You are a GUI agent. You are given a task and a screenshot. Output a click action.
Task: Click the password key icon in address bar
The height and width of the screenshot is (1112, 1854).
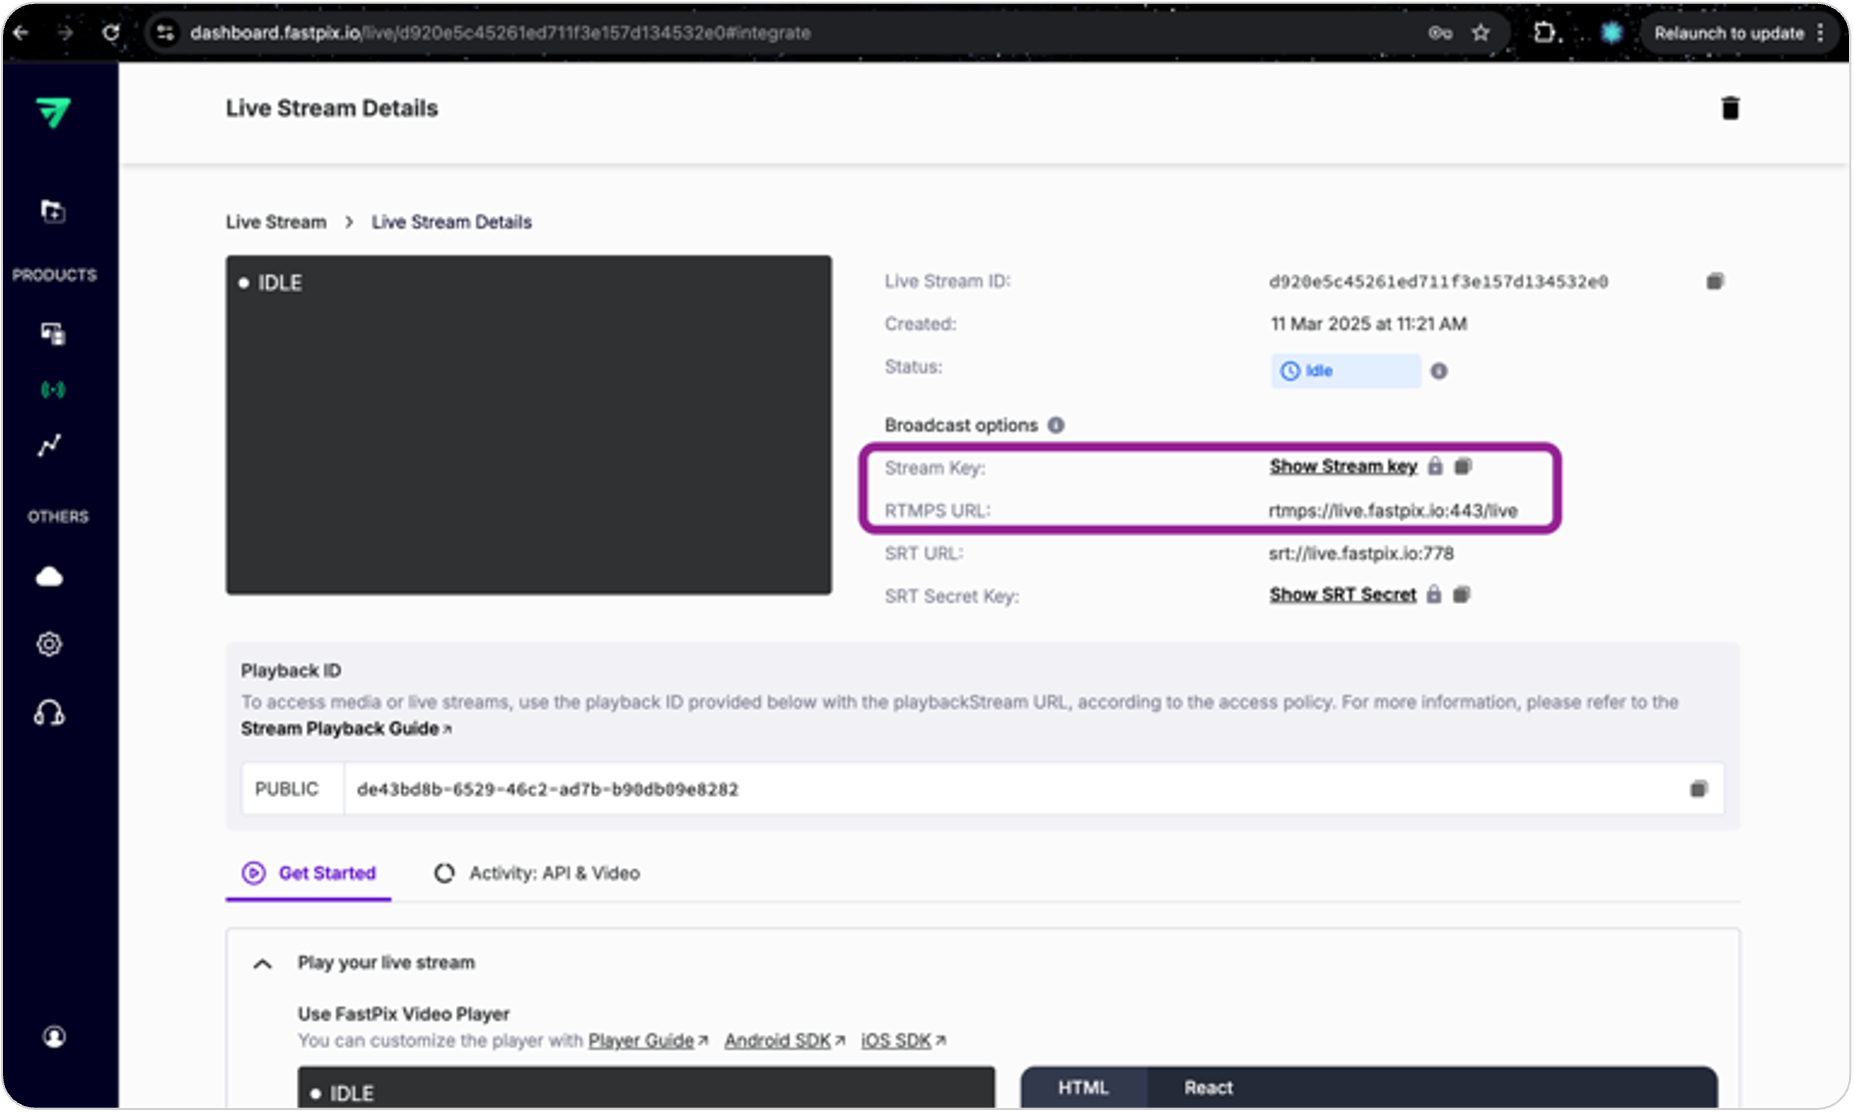[x=1440, y=33]
